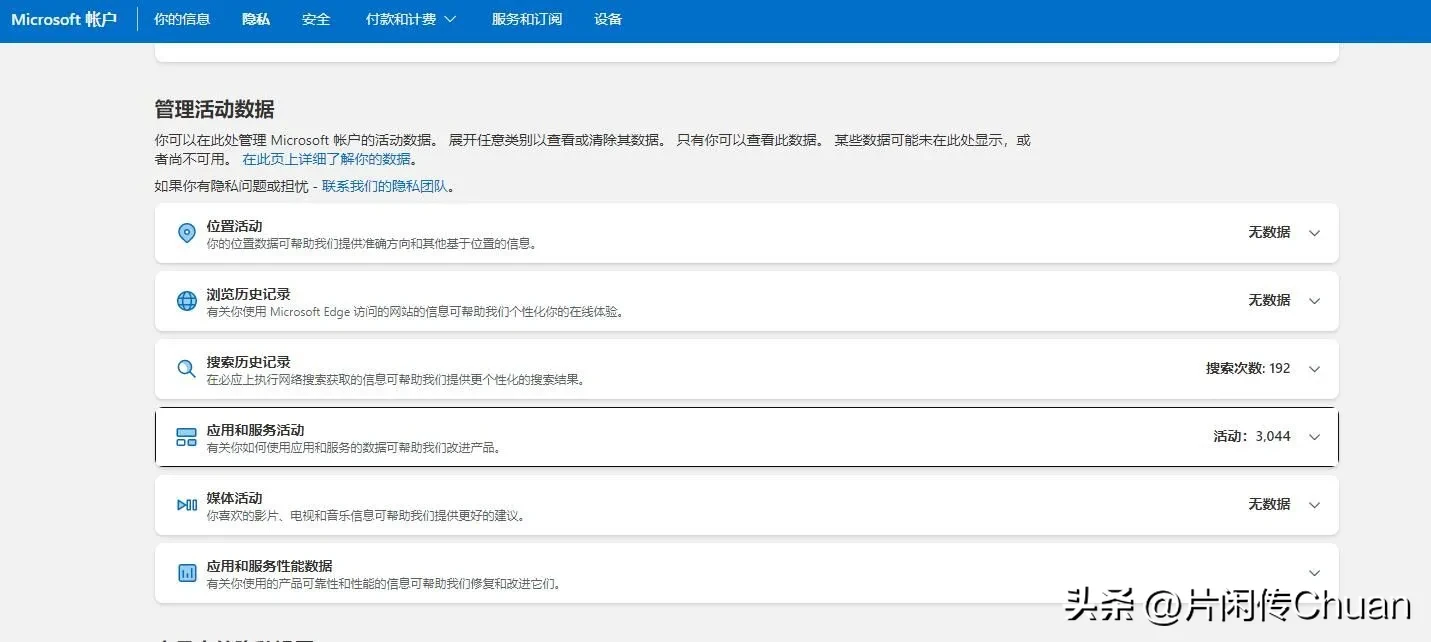
Task: Click the 搜索历史记录 title
Action: 249,362
